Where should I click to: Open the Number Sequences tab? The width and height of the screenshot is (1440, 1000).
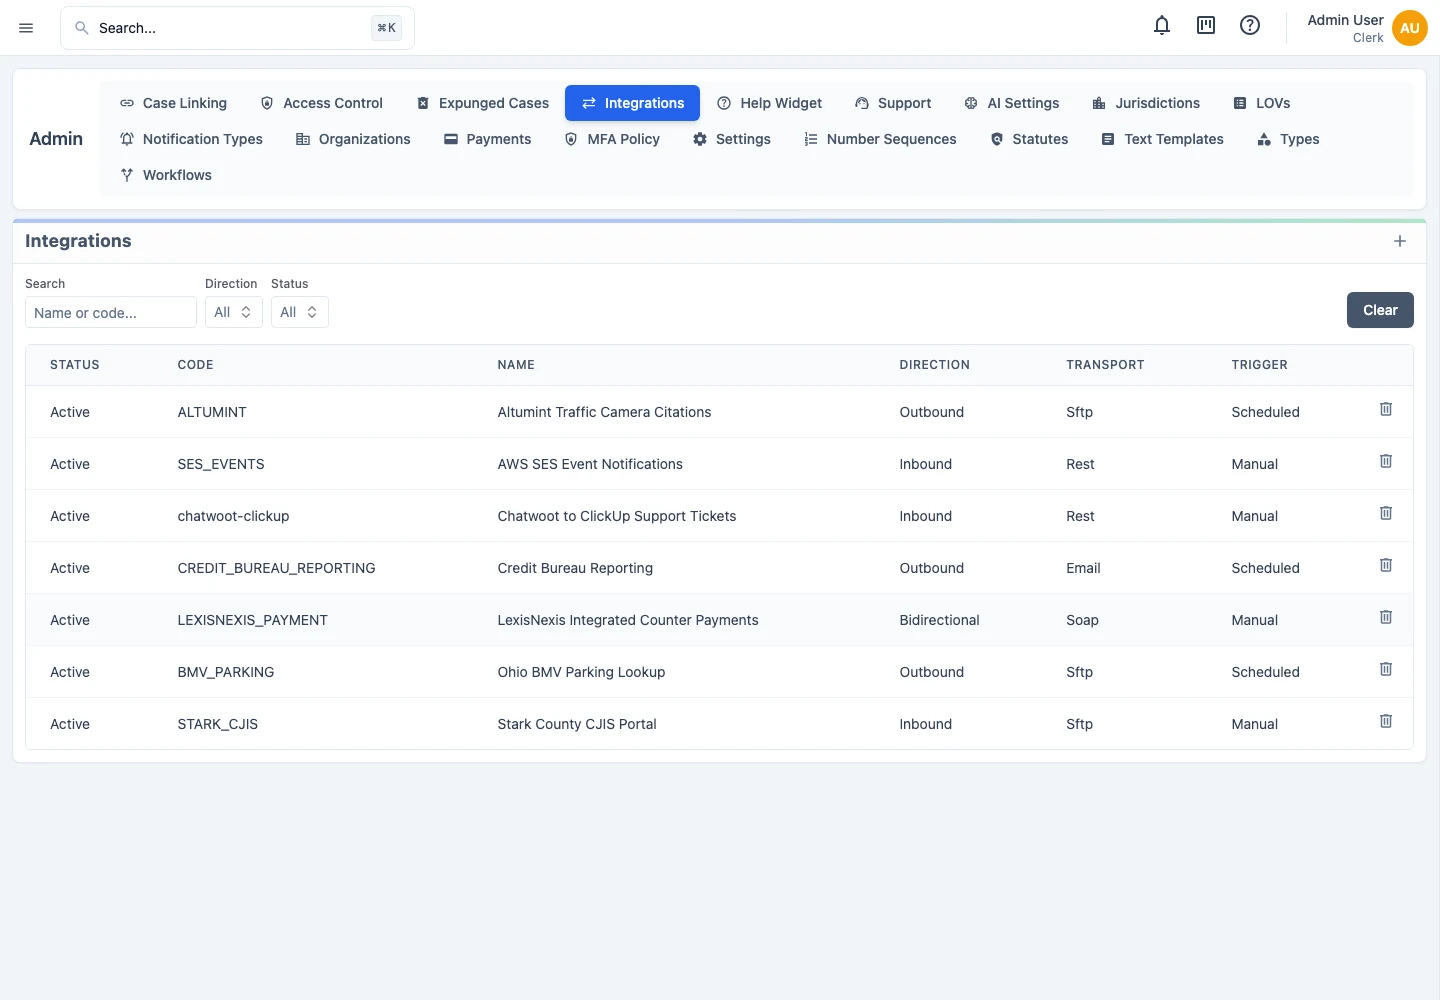(x=880, y=139)
